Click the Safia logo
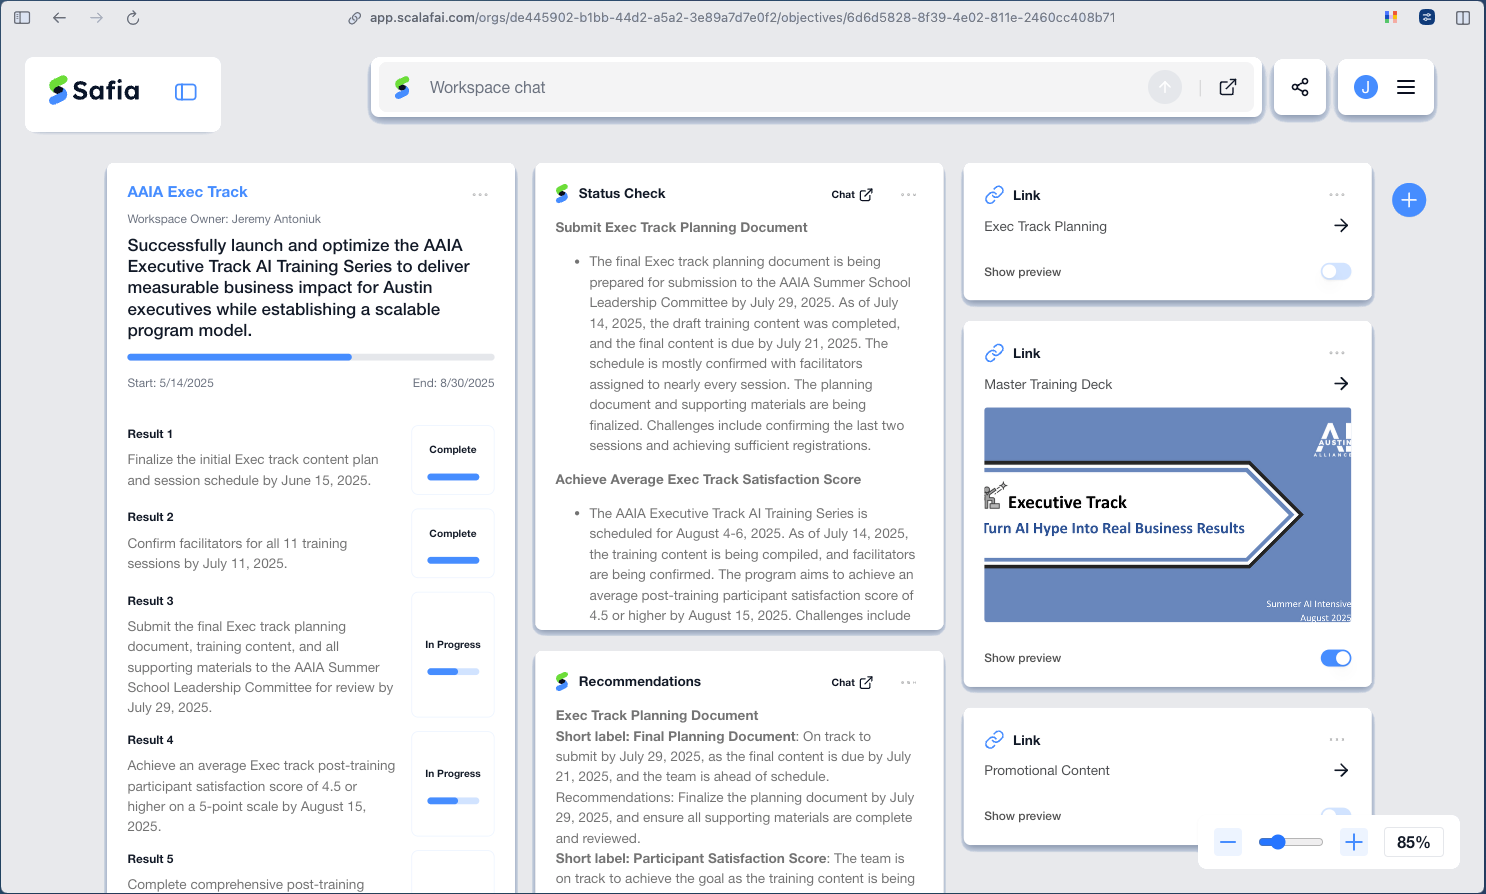This screenshot has width=1486, height=894. coord(95,91)
